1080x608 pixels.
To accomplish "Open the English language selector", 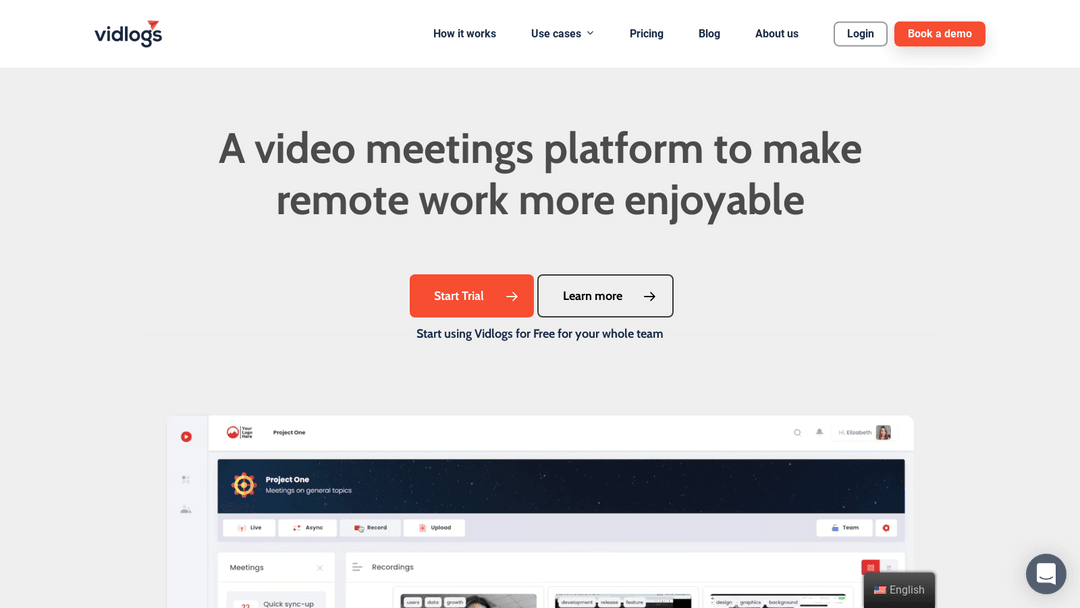I will [899, 590].
